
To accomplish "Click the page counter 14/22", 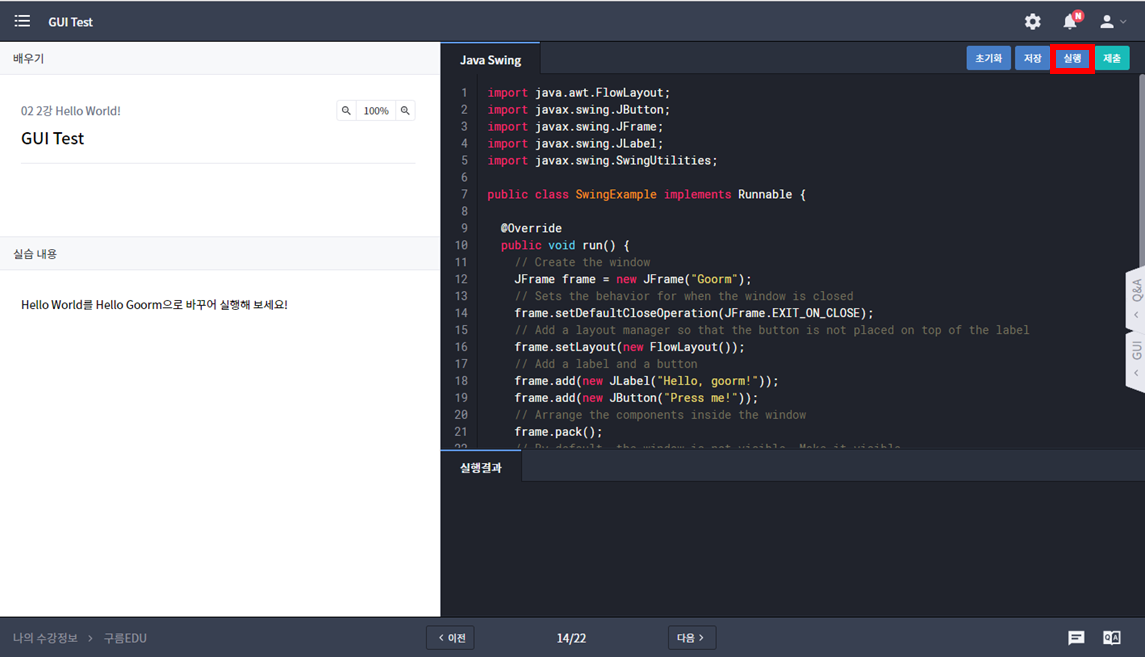I will pos(571,638).
